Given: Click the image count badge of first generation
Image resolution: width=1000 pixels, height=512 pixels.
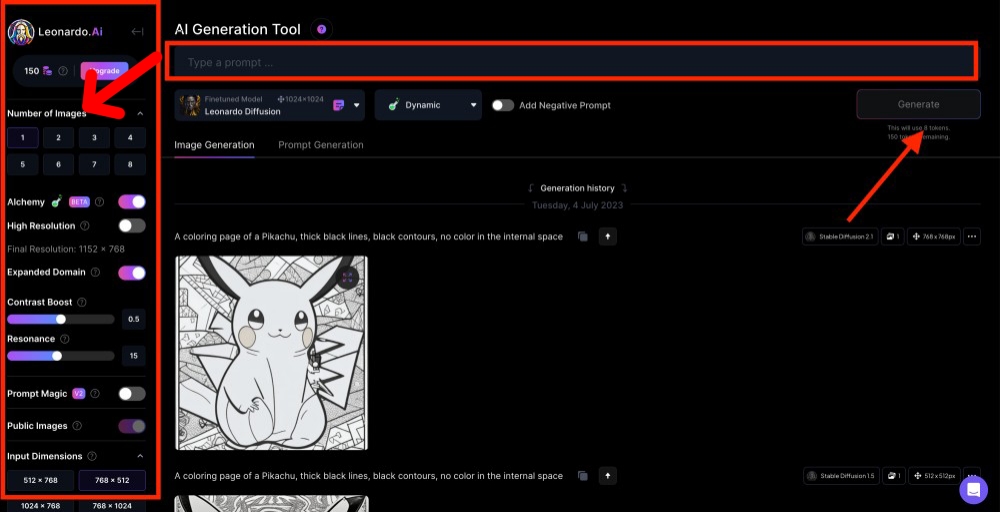Looking at the screenshot, I should point(893,237).
